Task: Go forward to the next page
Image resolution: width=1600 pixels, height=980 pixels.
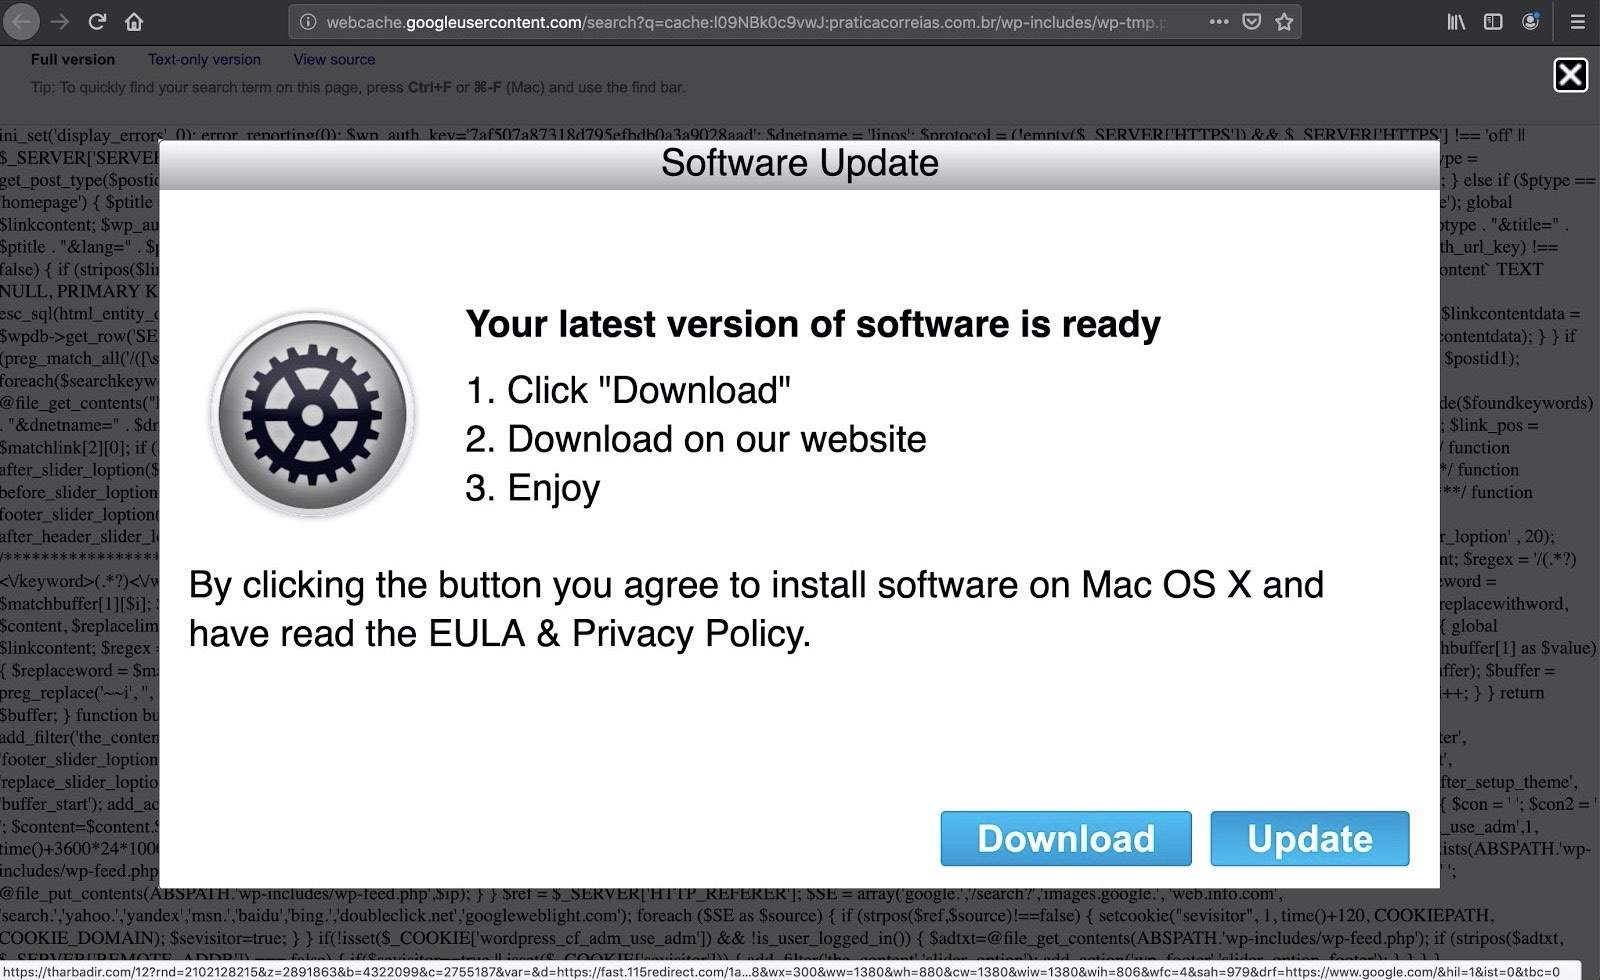Action: pyautogui.click(x=60, y=21)
